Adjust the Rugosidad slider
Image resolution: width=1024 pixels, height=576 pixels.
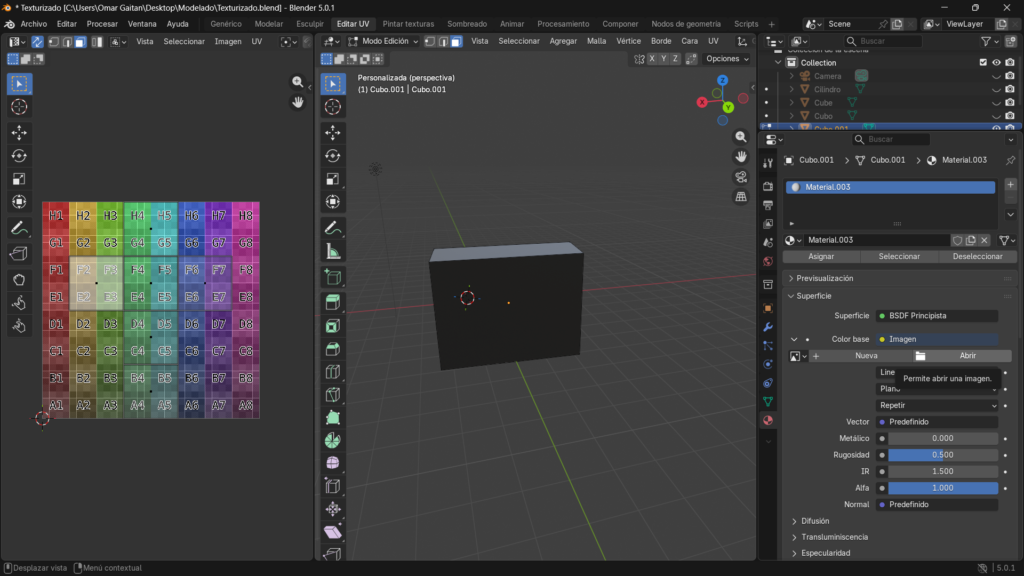coord(942,455)
